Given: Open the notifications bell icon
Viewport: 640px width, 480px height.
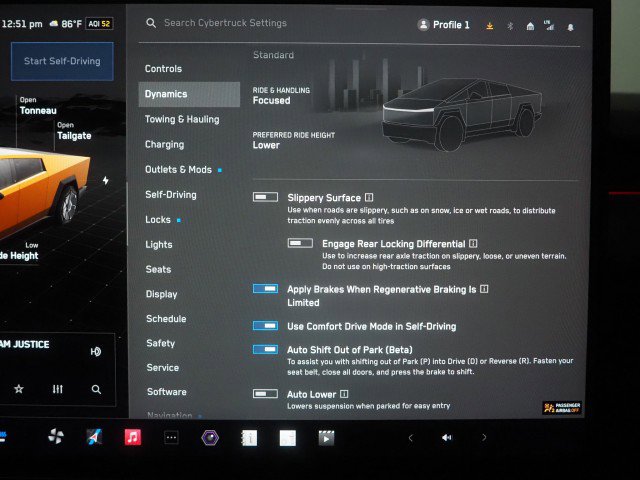Looking at the screenshot, I should tap(571, 27).
